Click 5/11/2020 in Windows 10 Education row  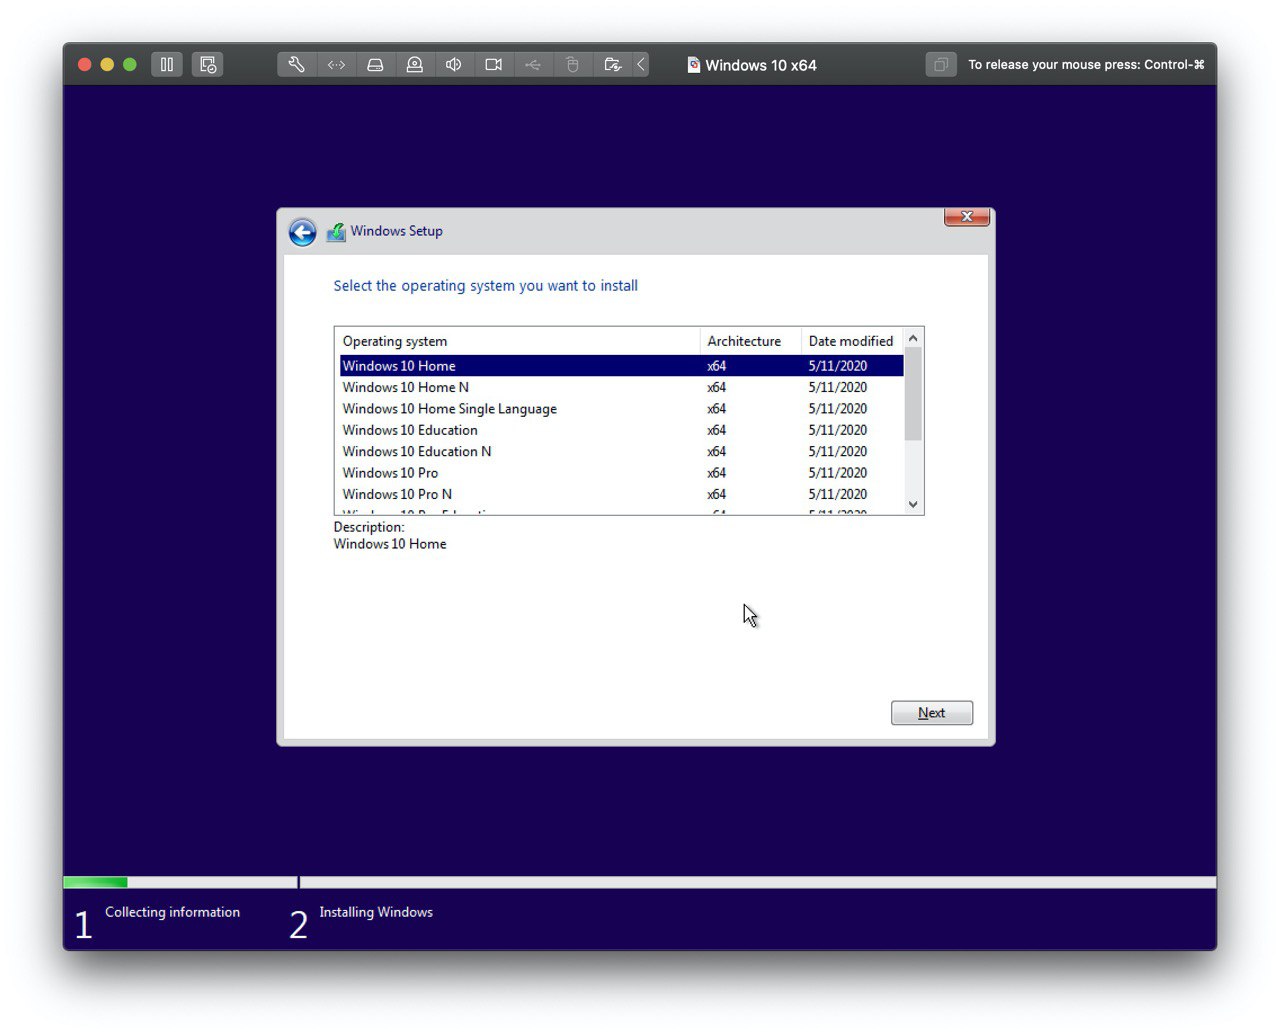coord(838,430)
